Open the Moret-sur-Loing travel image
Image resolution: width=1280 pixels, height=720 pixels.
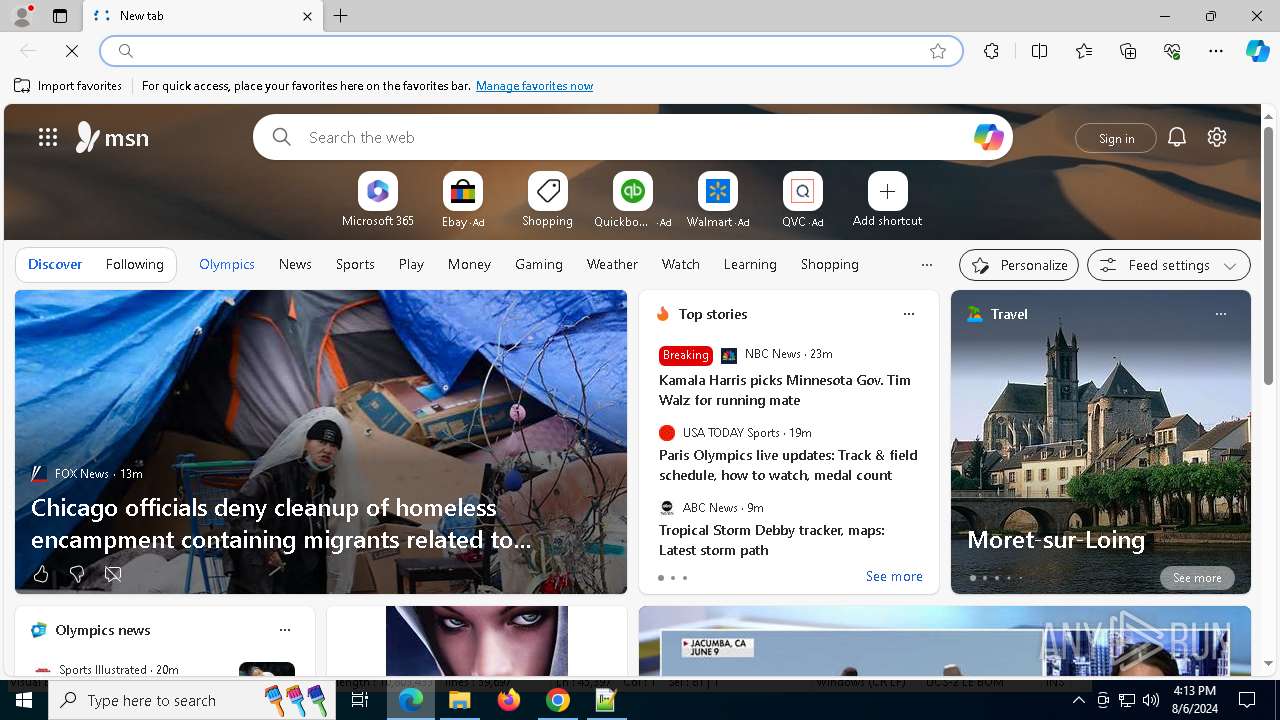pos(1100,442)
